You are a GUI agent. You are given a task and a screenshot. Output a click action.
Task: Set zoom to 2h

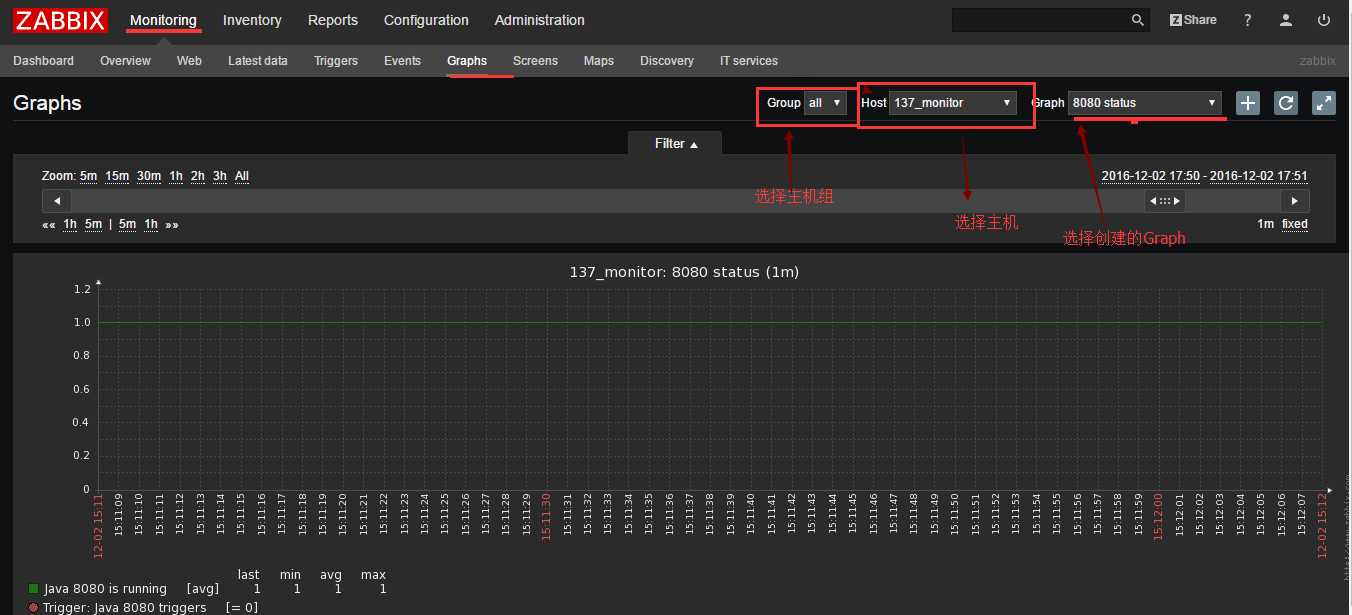pyautogui.click(x=198, y=176)
